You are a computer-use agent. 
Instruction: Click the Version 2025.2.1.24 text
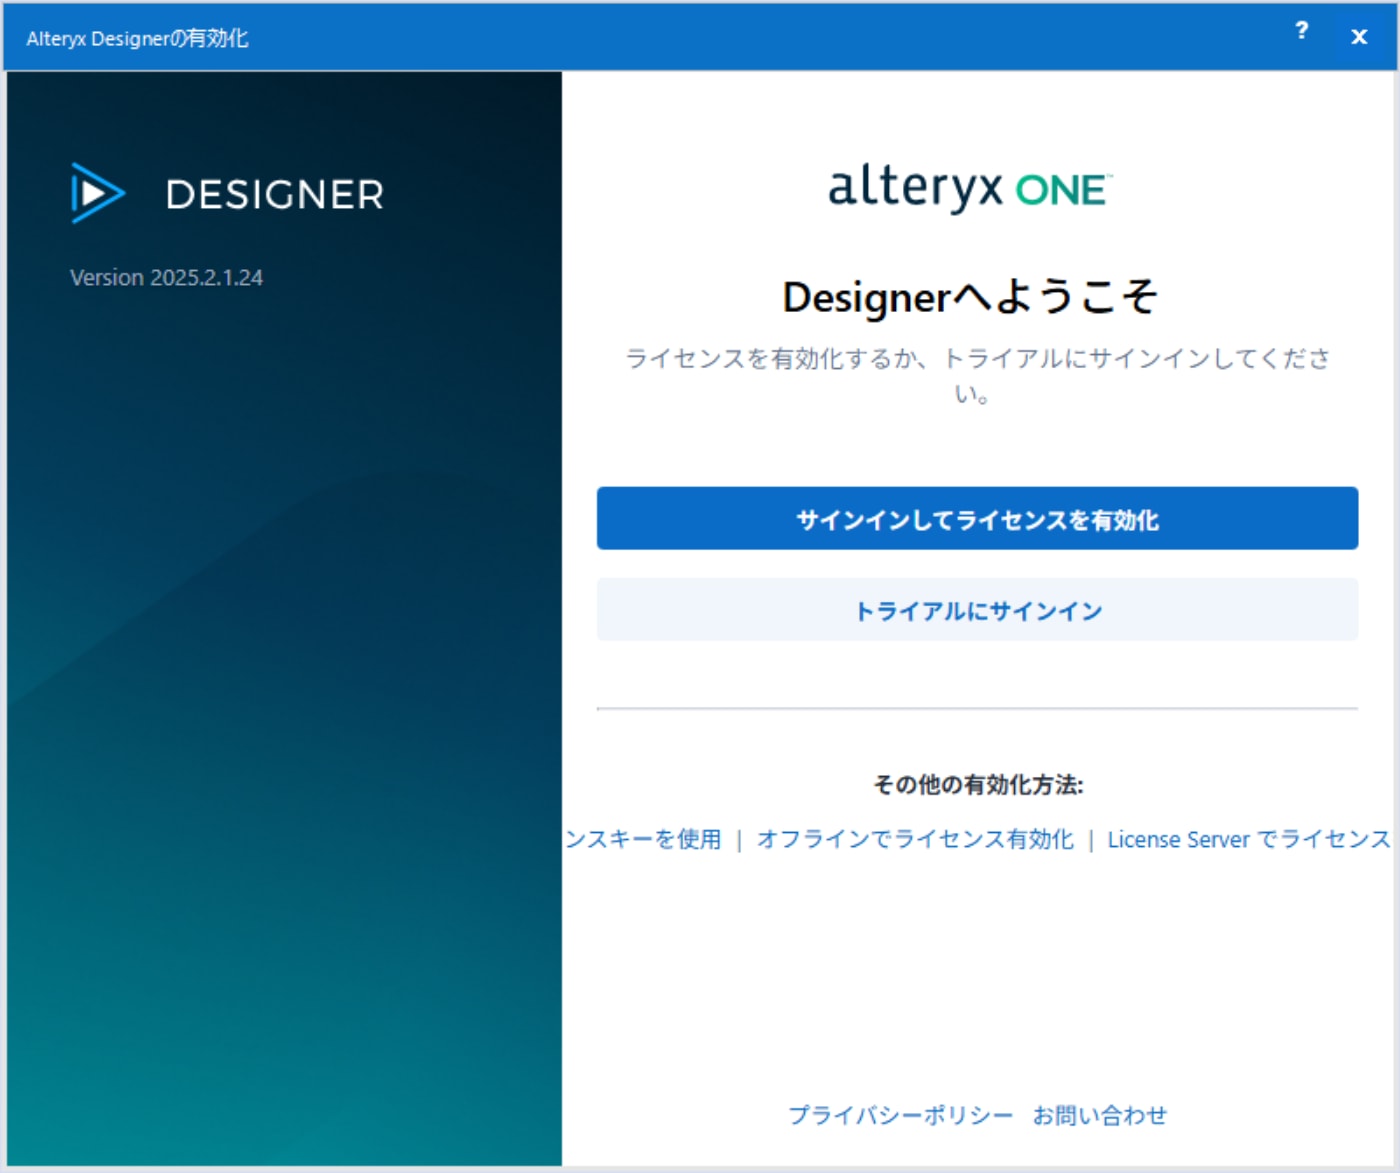pyautogui.click(x=167, y=278)
